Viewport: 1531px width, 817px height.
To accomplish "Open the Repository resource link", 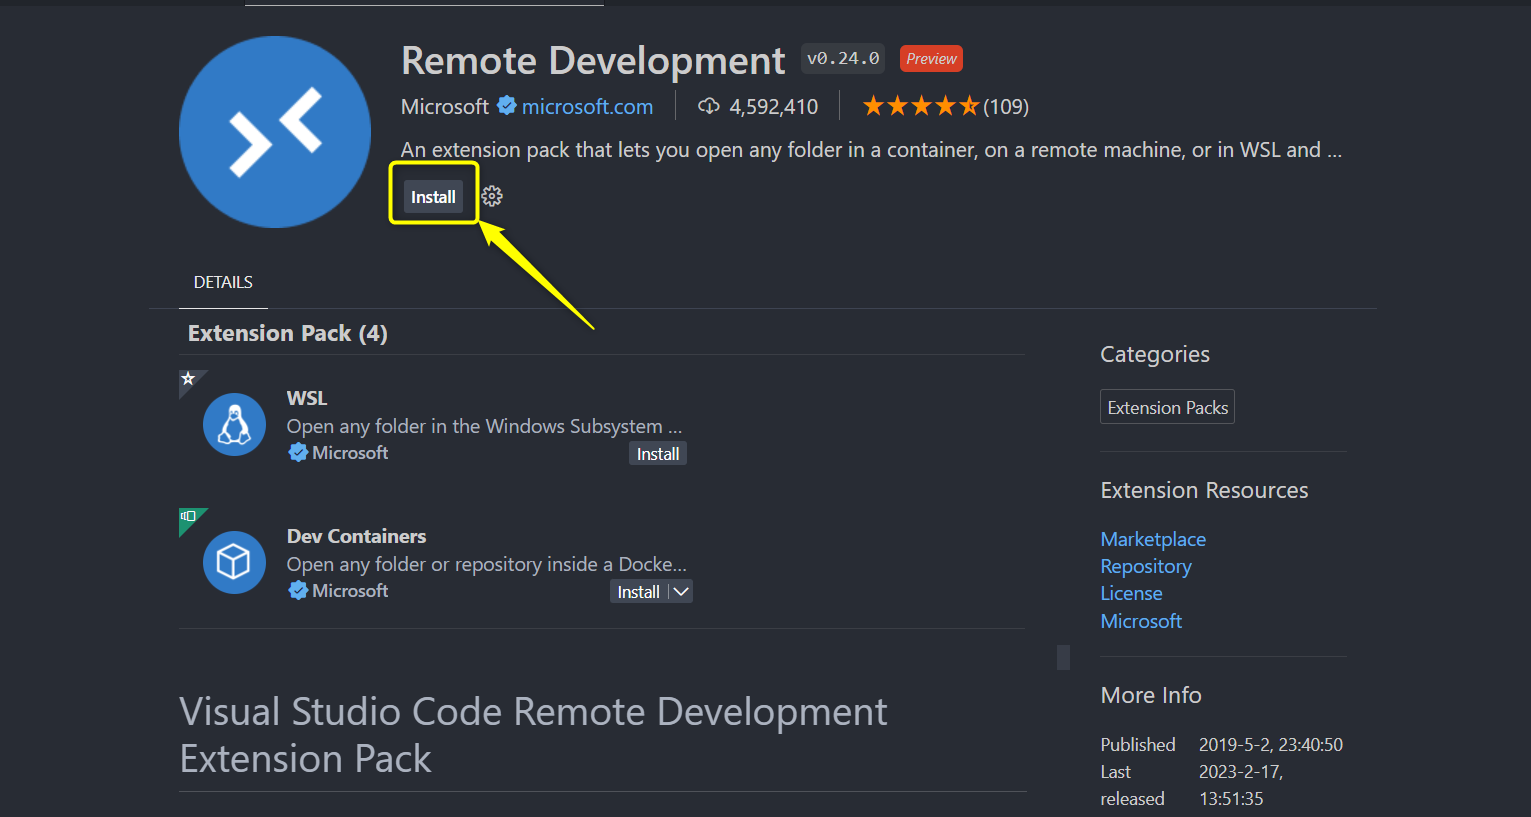I will click(x=1146, y=566).
